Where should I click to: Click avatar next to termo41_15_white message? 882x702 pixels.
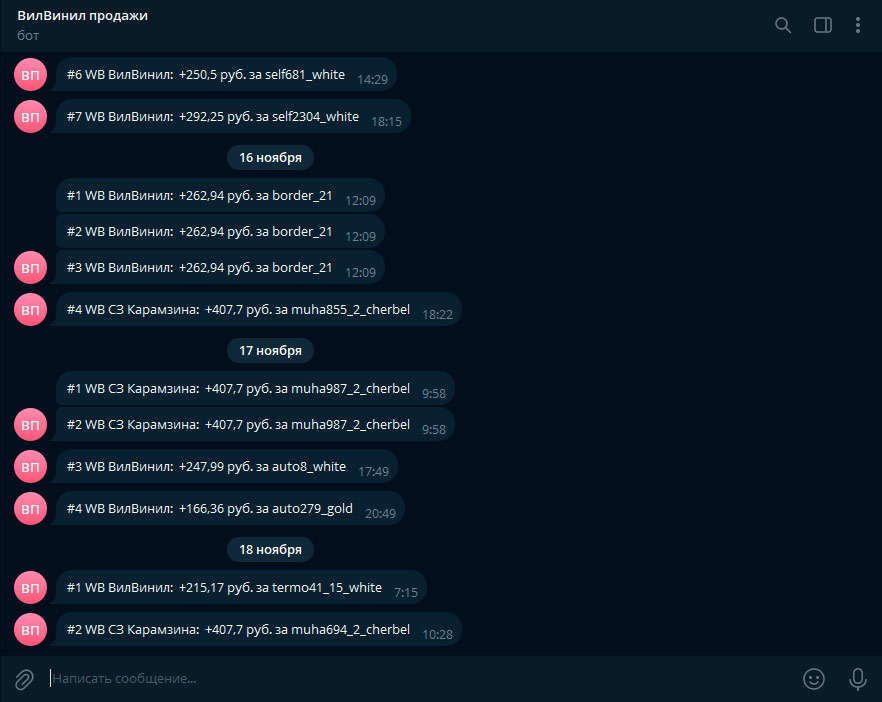[x=30, y=588]
